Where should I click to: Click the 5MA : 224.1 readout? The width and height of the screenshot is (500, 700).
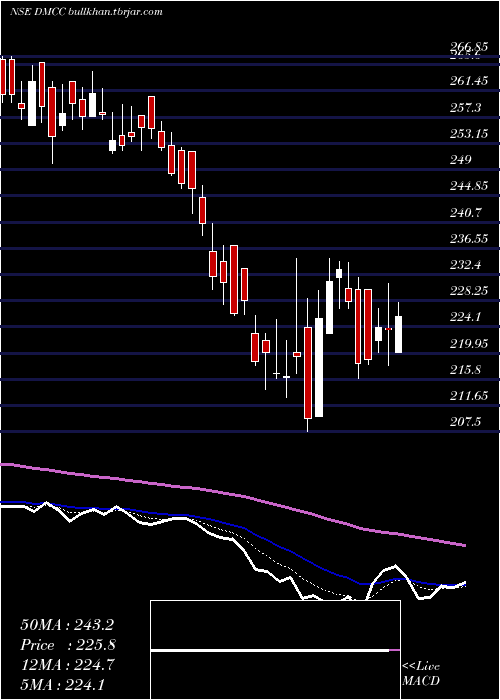click(62, 684)
